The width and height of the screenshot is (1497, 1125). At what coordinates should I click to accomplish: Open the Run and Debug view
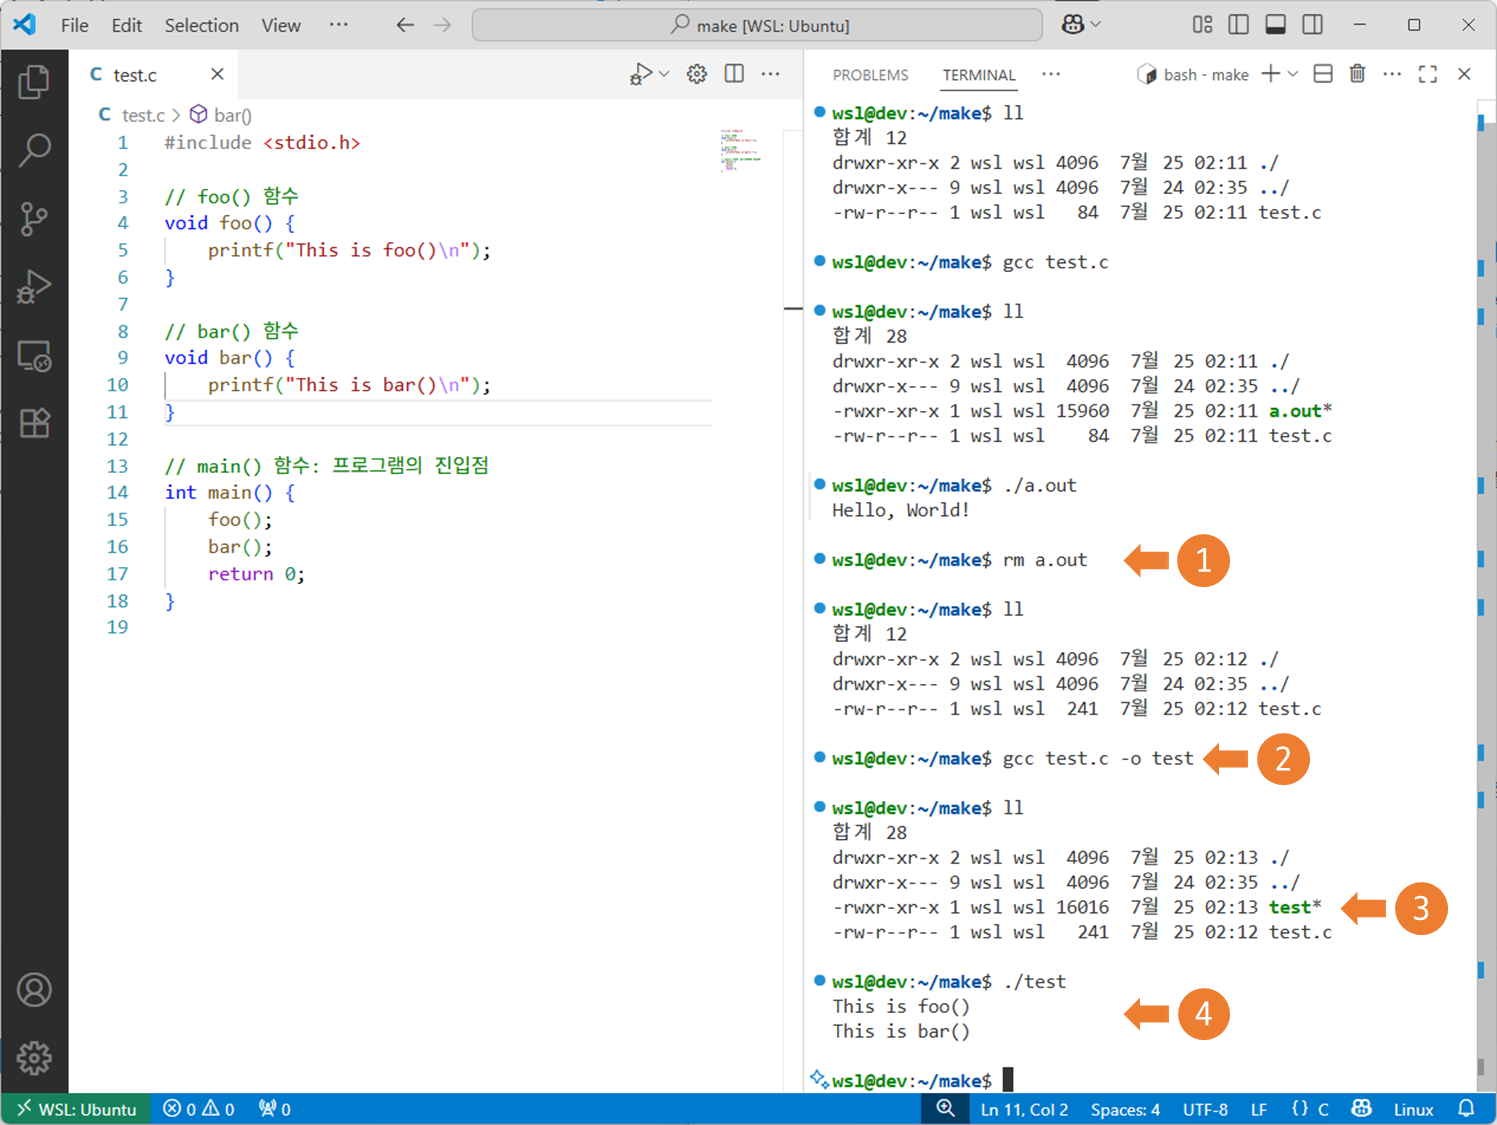point(34,287)
